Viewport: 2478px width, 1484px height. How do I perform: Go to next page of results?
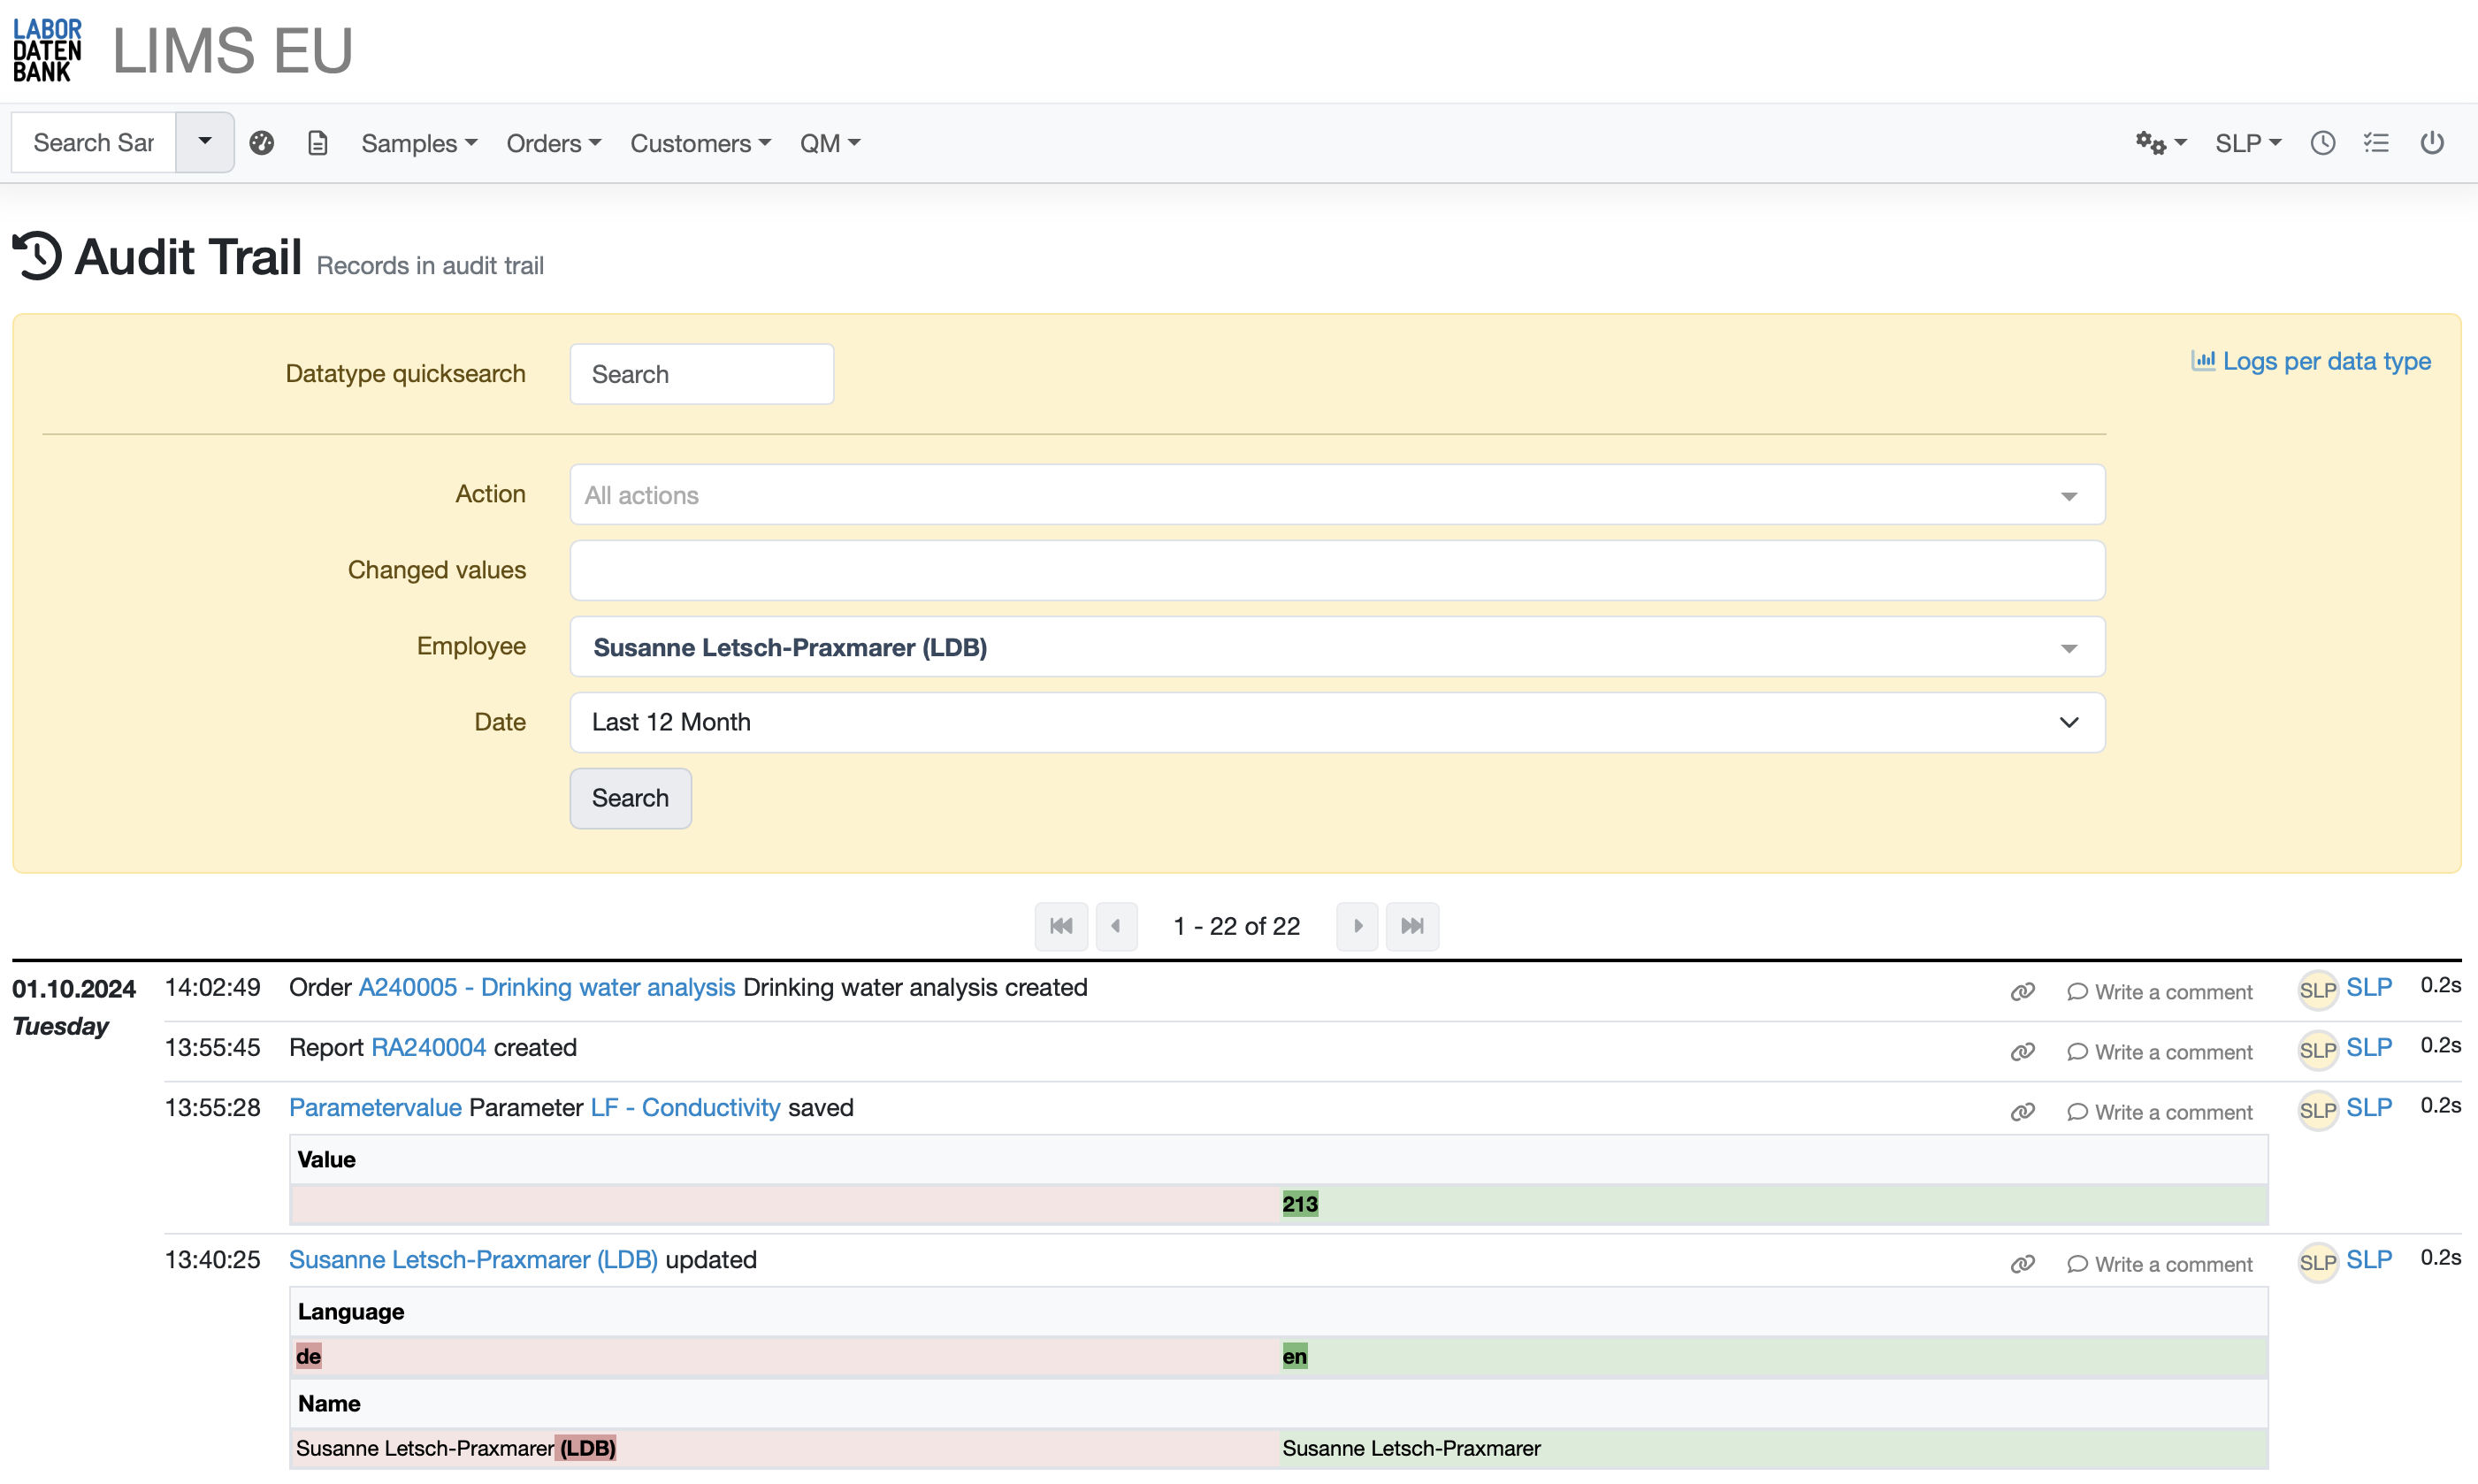[1357, 926]
